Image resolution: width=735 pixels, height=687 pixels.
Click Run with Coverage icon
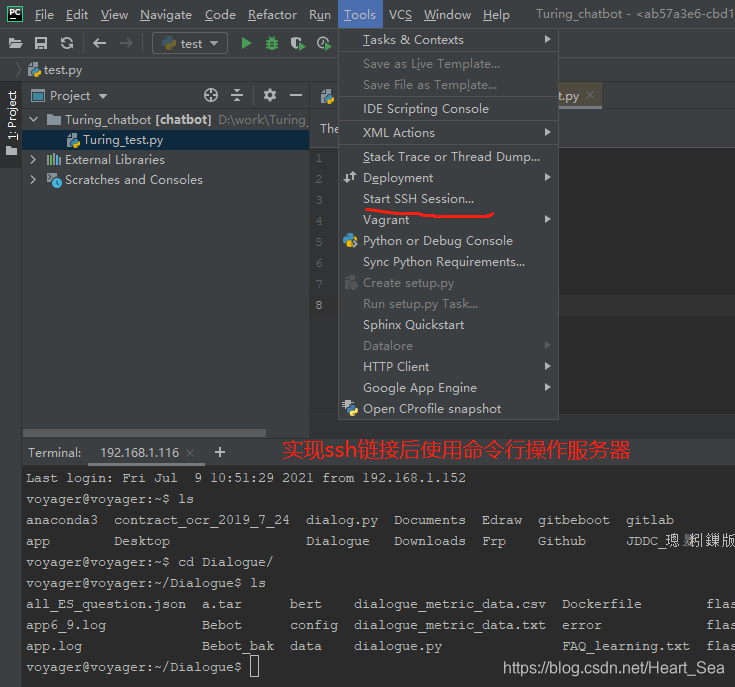point(298,44)
